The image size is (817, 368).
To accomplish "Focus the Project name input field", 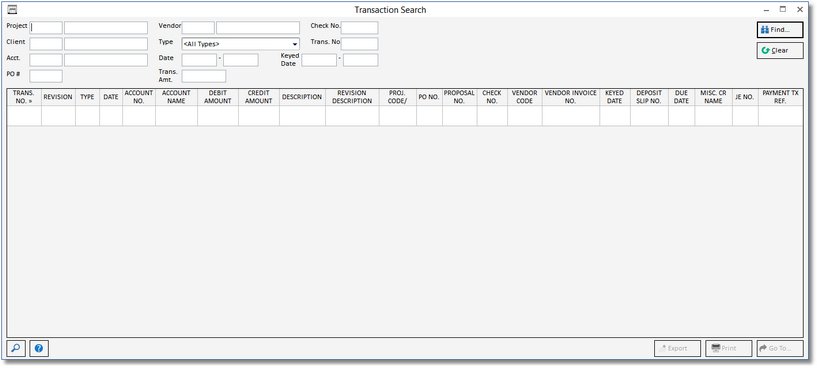I will 106,28.
